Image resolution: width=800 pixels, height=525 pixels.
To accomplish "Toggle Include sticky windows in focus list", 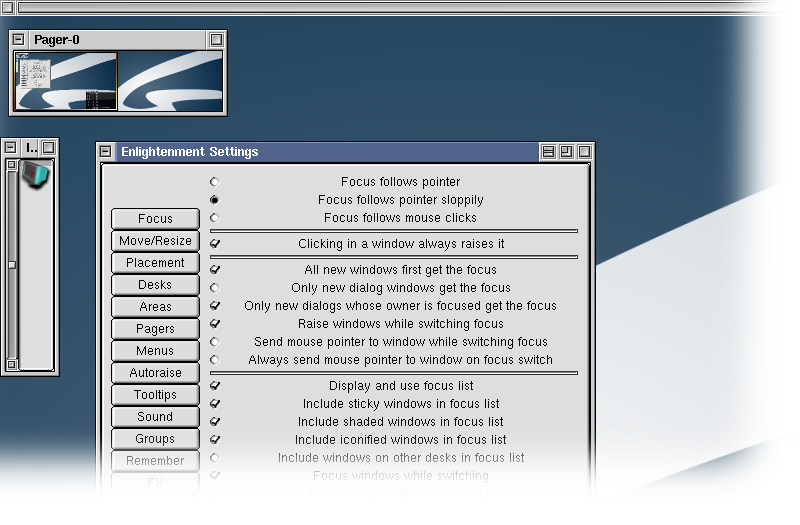I will pos(215,404).
